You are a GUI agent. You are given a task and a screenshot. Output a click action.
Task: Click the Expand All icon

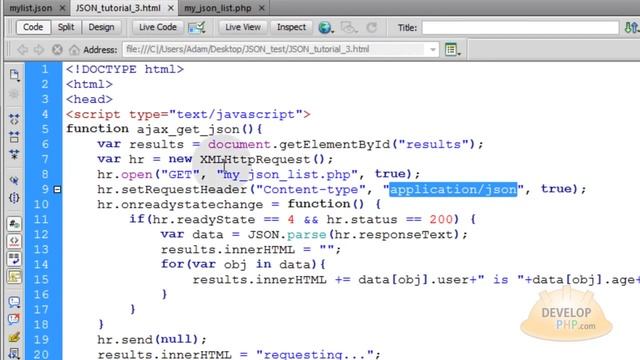[14, 154]
